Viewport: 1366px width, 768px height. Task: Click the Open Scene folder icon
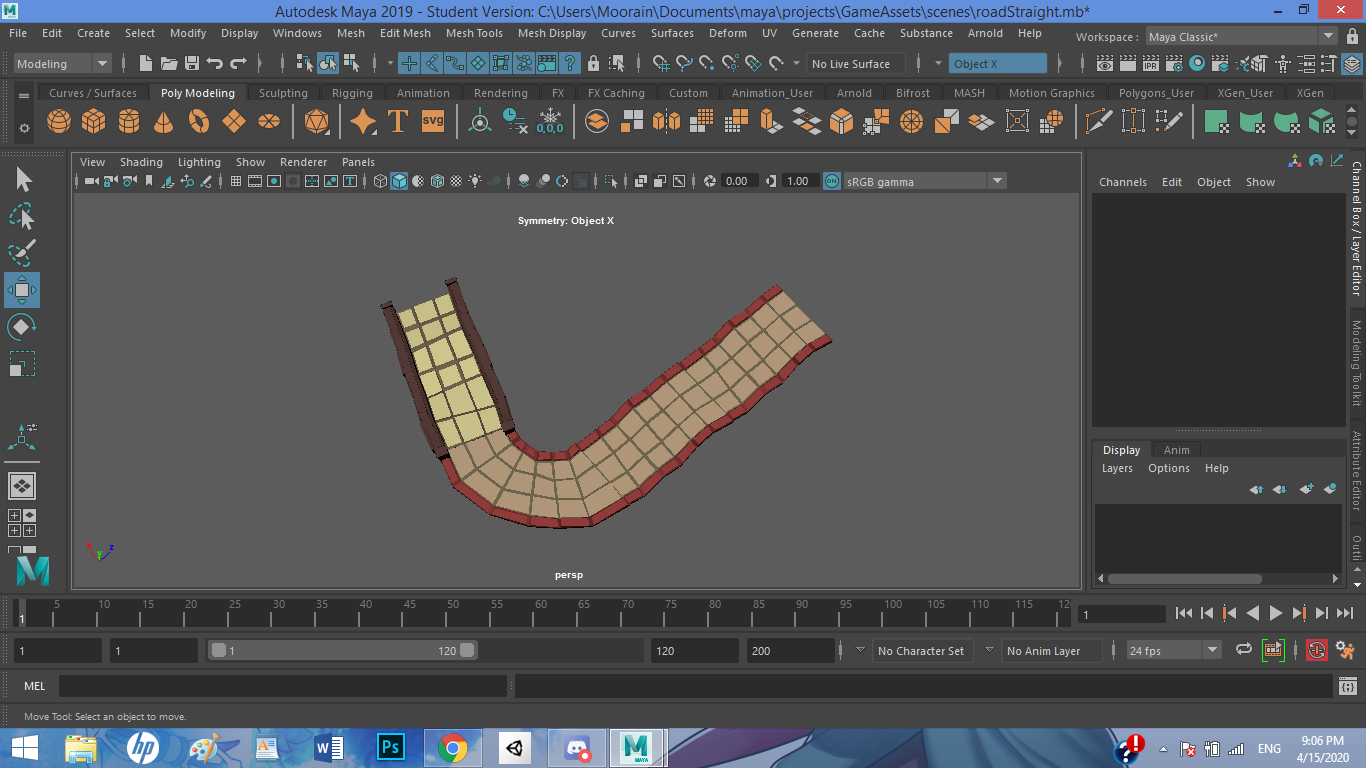169,64
